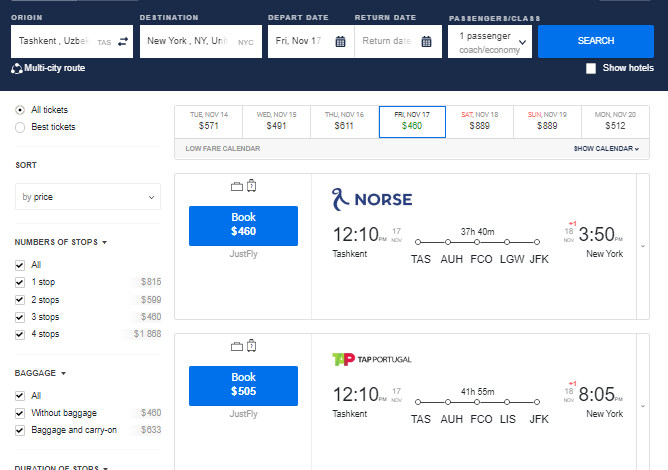Open the return date calendar icon
The height and width of the screenshot is (470, 668).
(x=426, y=42)
